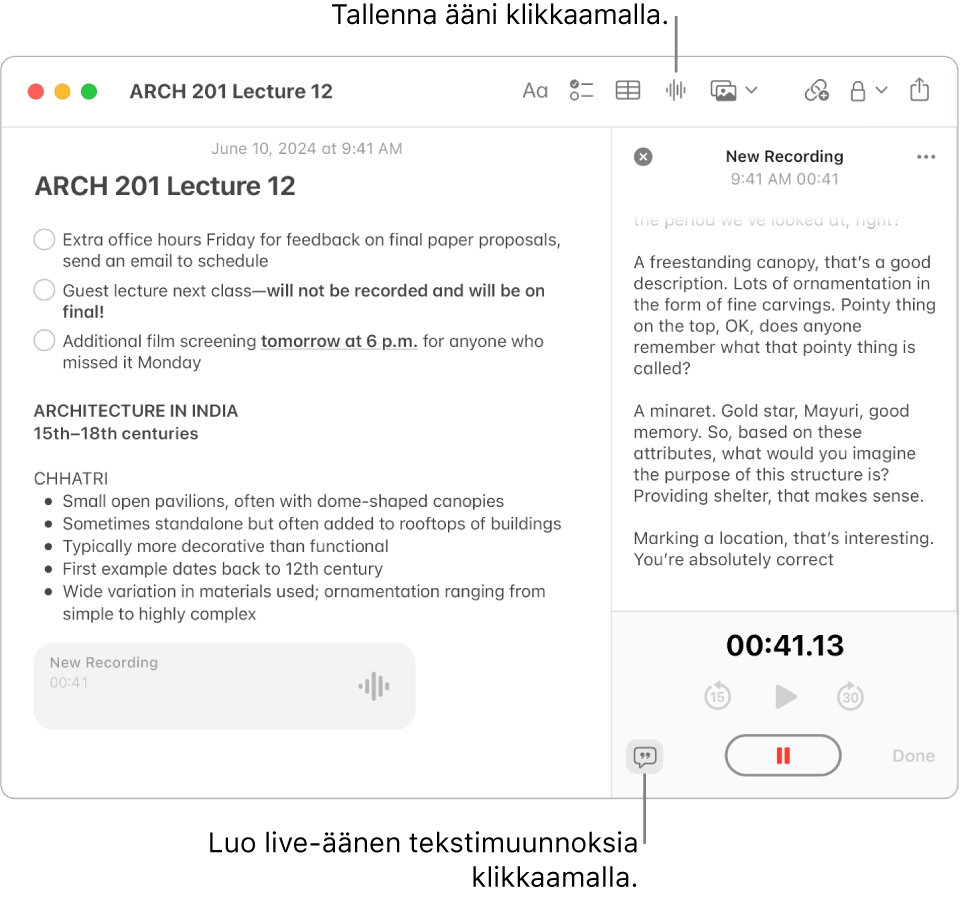Open text formatting options with the Aa icon
Screen dimensions: 960x899
tap(535, 90)
